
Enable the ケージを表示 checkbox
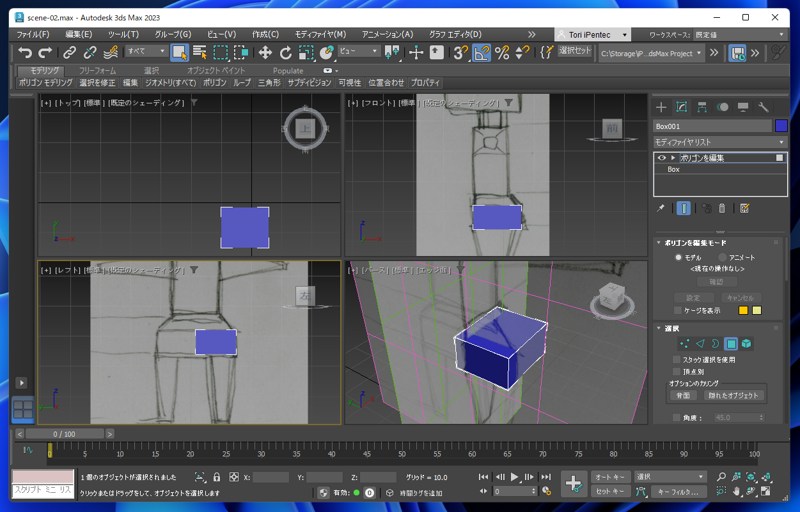[678, 311]
